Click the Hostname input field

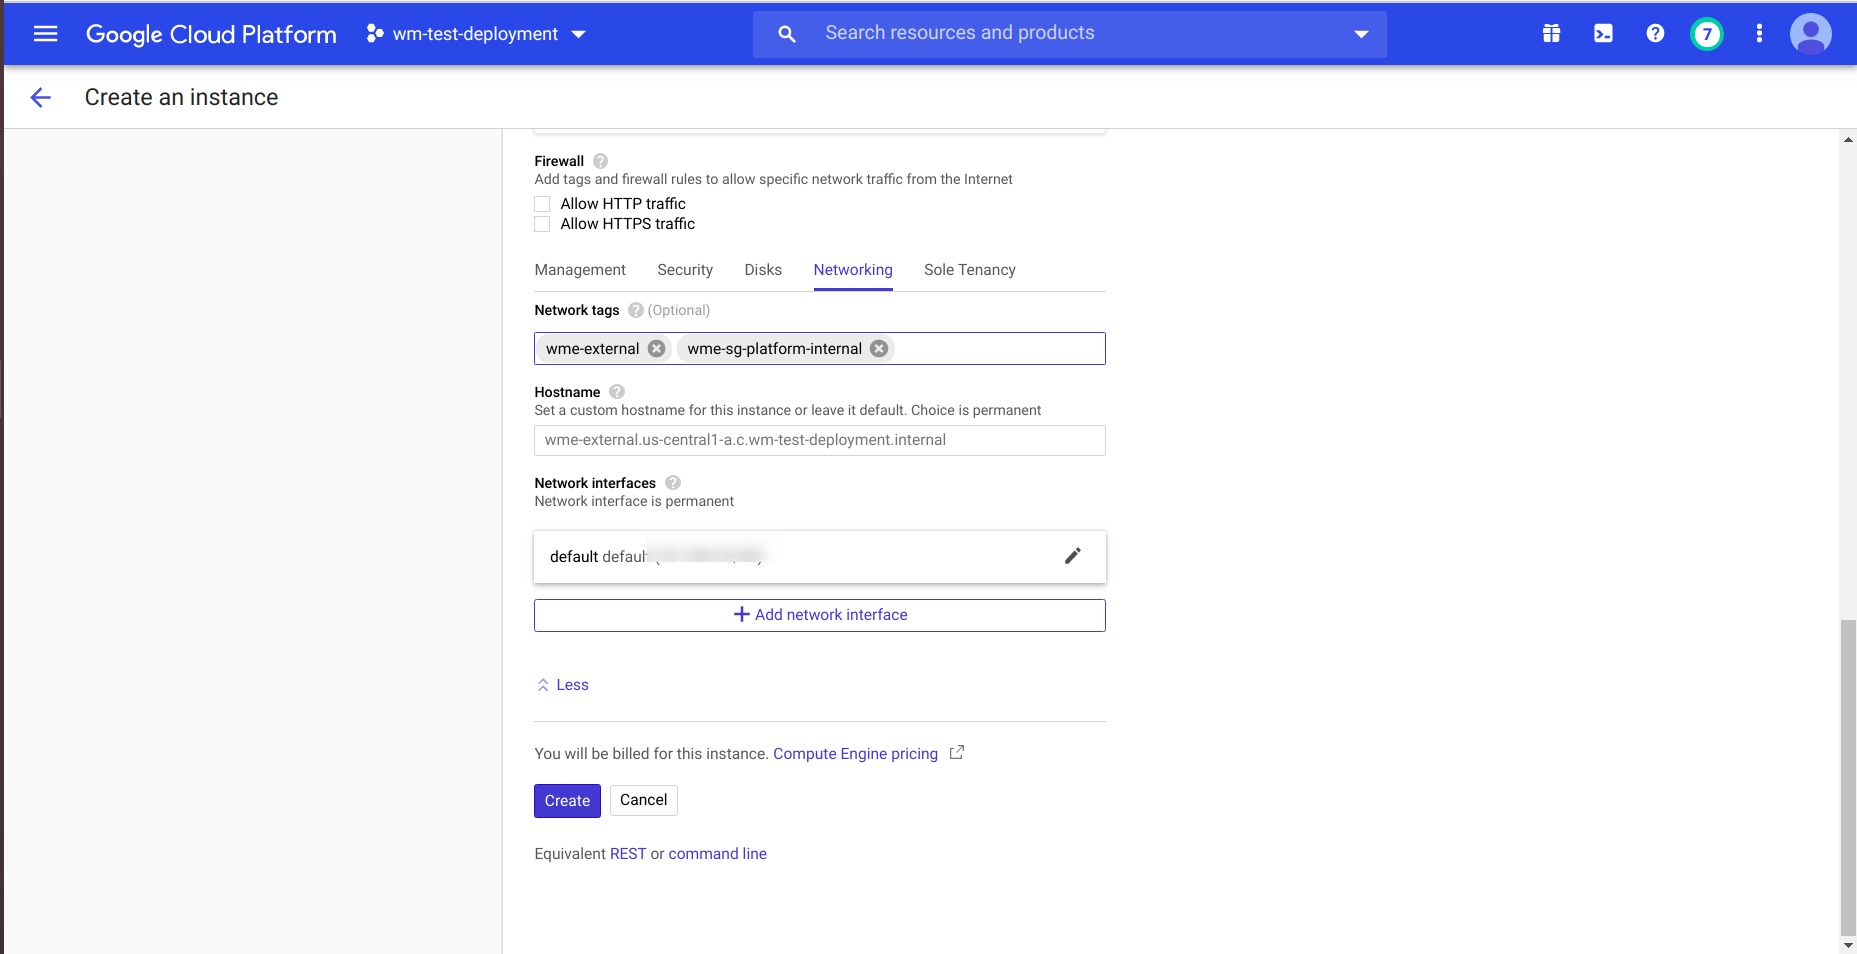819,441
